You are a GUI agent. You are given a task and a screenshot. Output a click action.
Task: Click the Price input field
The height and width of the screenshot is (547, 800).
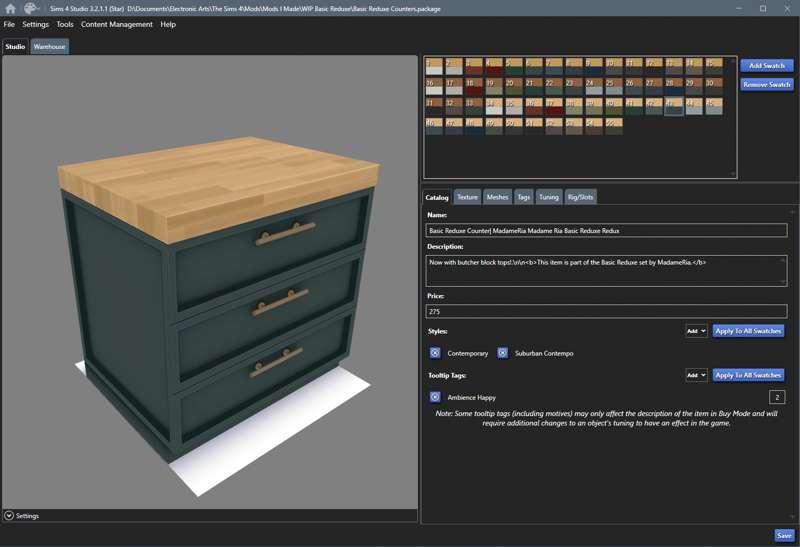[606, 311]
